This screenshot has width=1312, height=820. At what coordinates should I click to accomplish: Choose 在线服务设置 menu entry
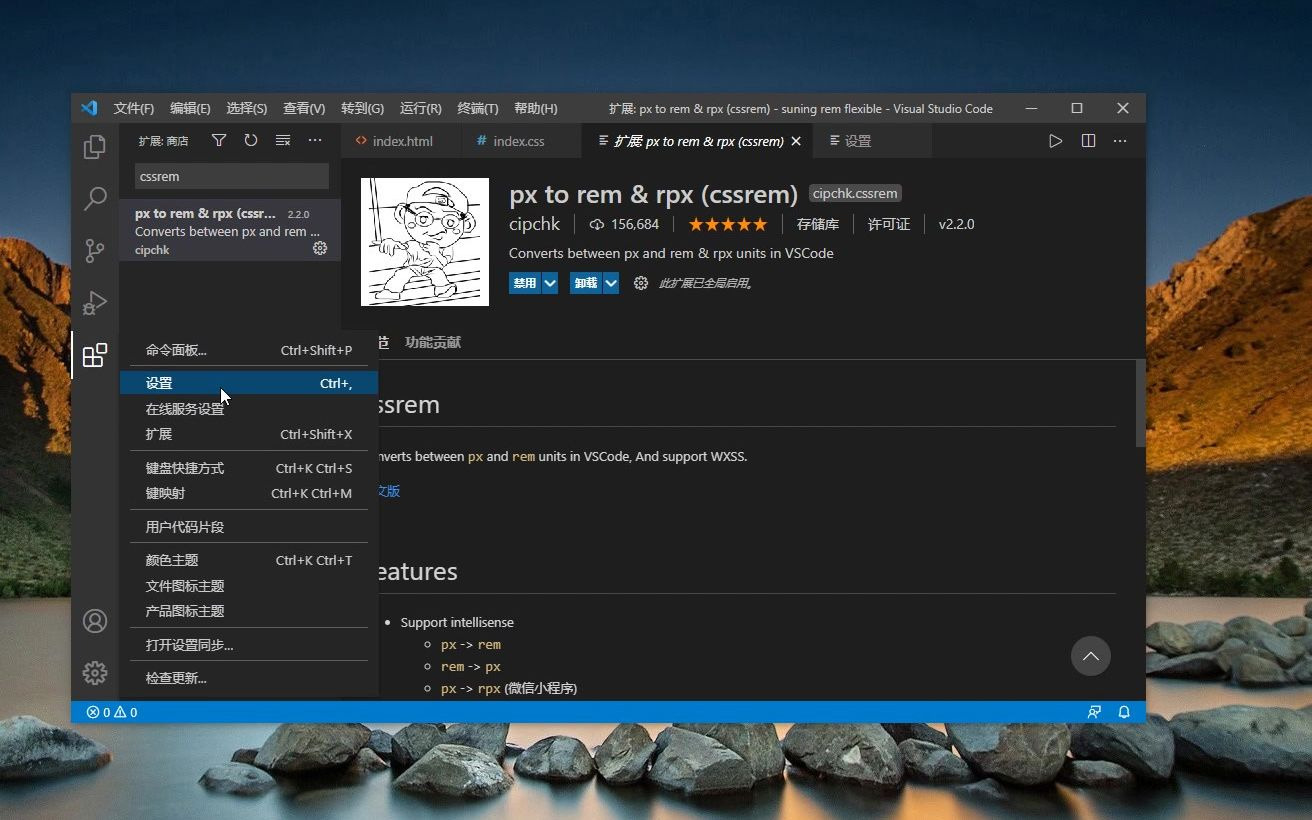click(249, 409)
